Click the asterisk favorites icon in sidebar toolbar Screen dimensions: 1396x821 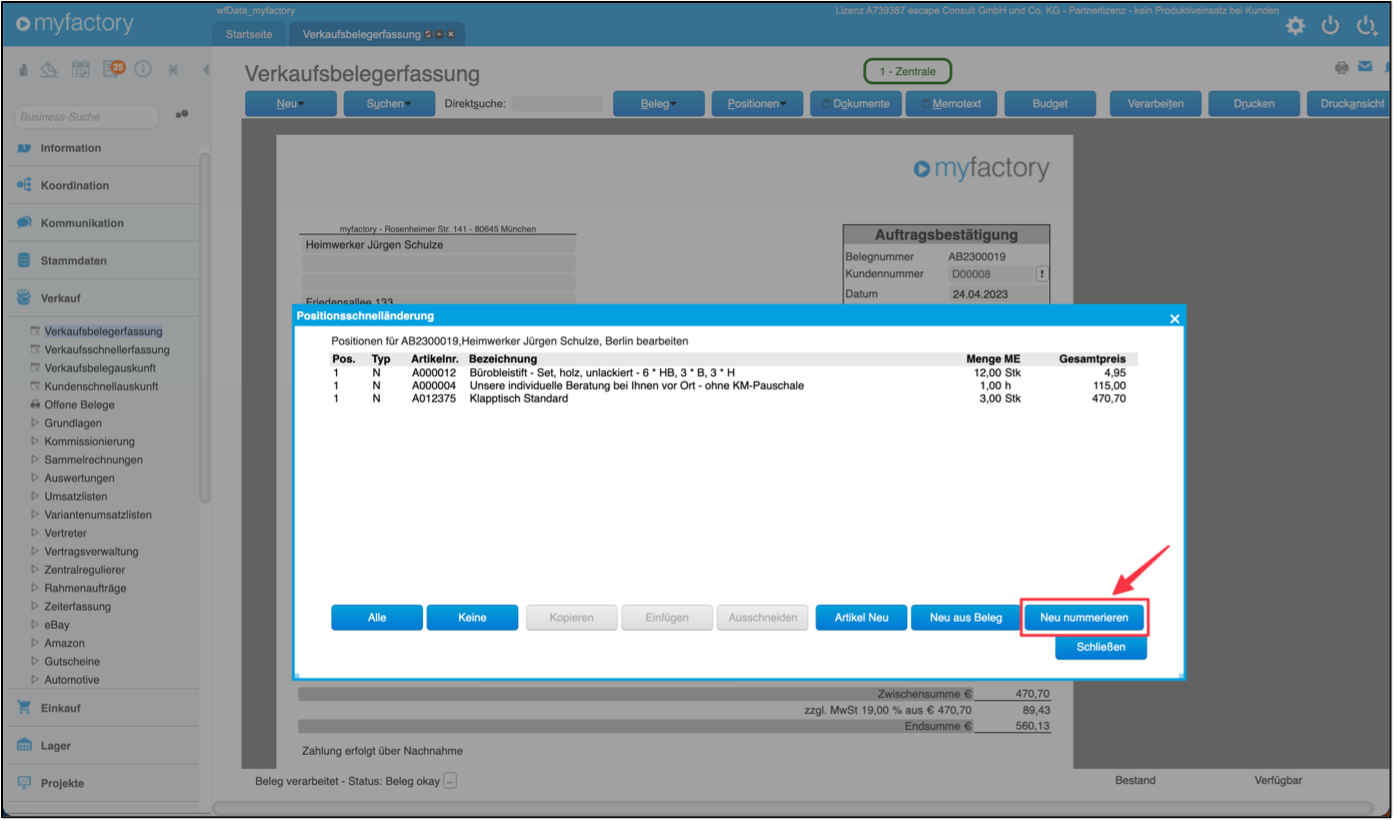[173, 69]
